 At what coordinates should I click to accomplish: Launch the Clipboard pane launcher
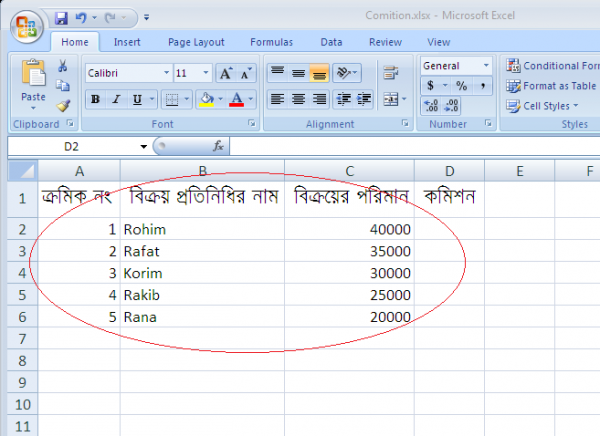pos(70,123)
